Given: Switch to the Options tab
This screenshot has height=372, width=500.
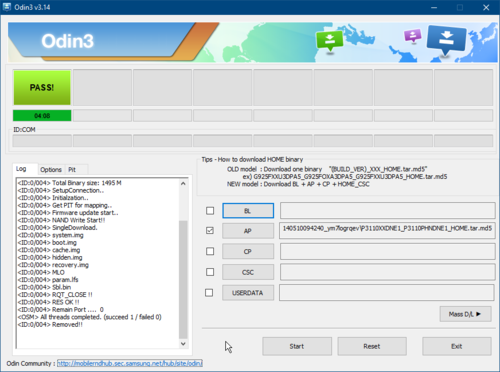Looking at the screenshot, I should coord(51,170).
